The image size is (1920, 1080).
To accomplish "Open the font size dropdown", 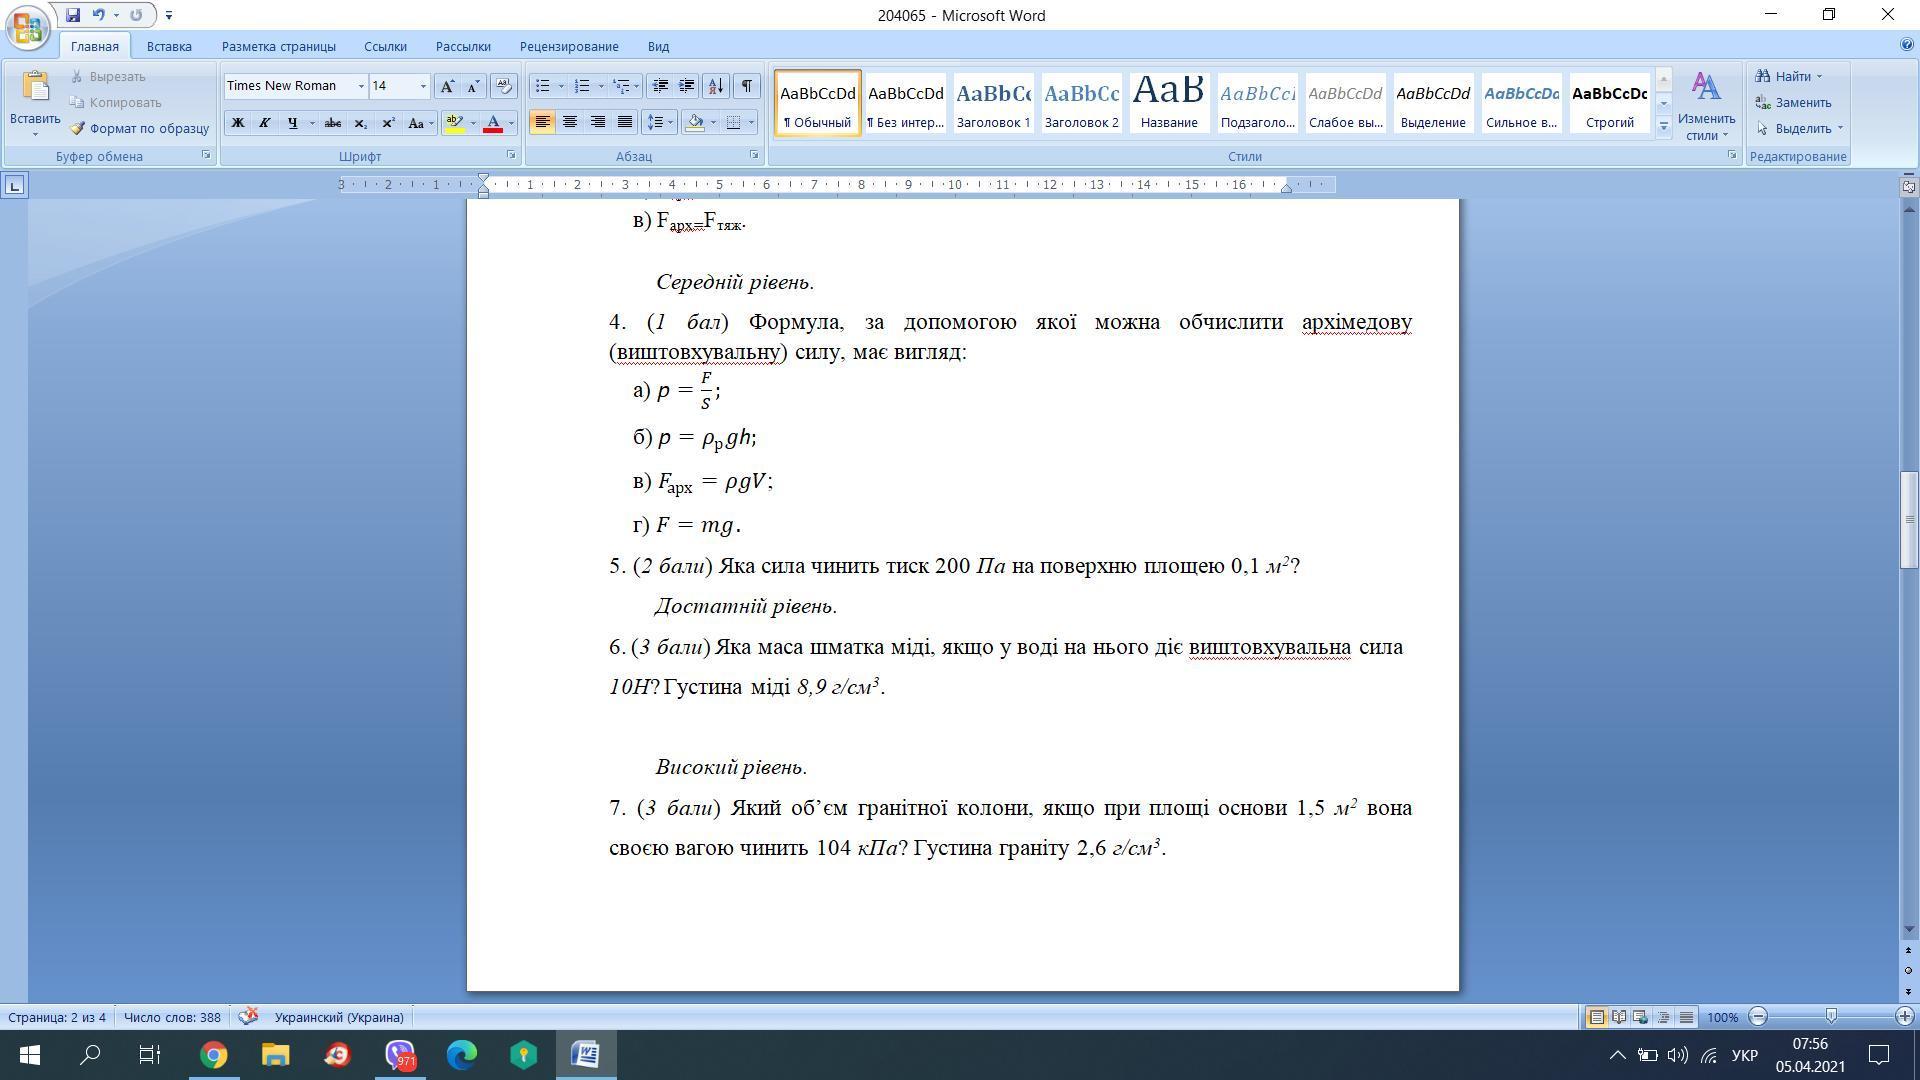I will pos(423,86).
